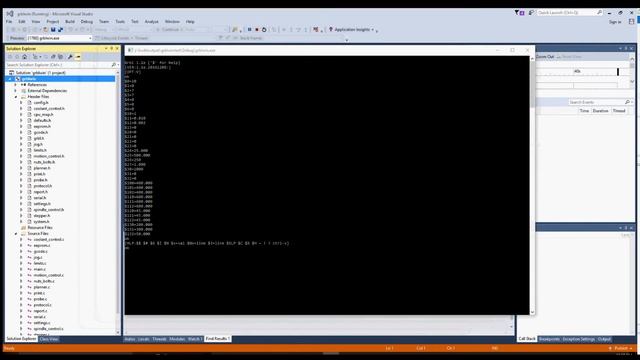Open Solution Explorer window position dropdown arrow
This screenshot has height=360, width=640.
(106, 49)
